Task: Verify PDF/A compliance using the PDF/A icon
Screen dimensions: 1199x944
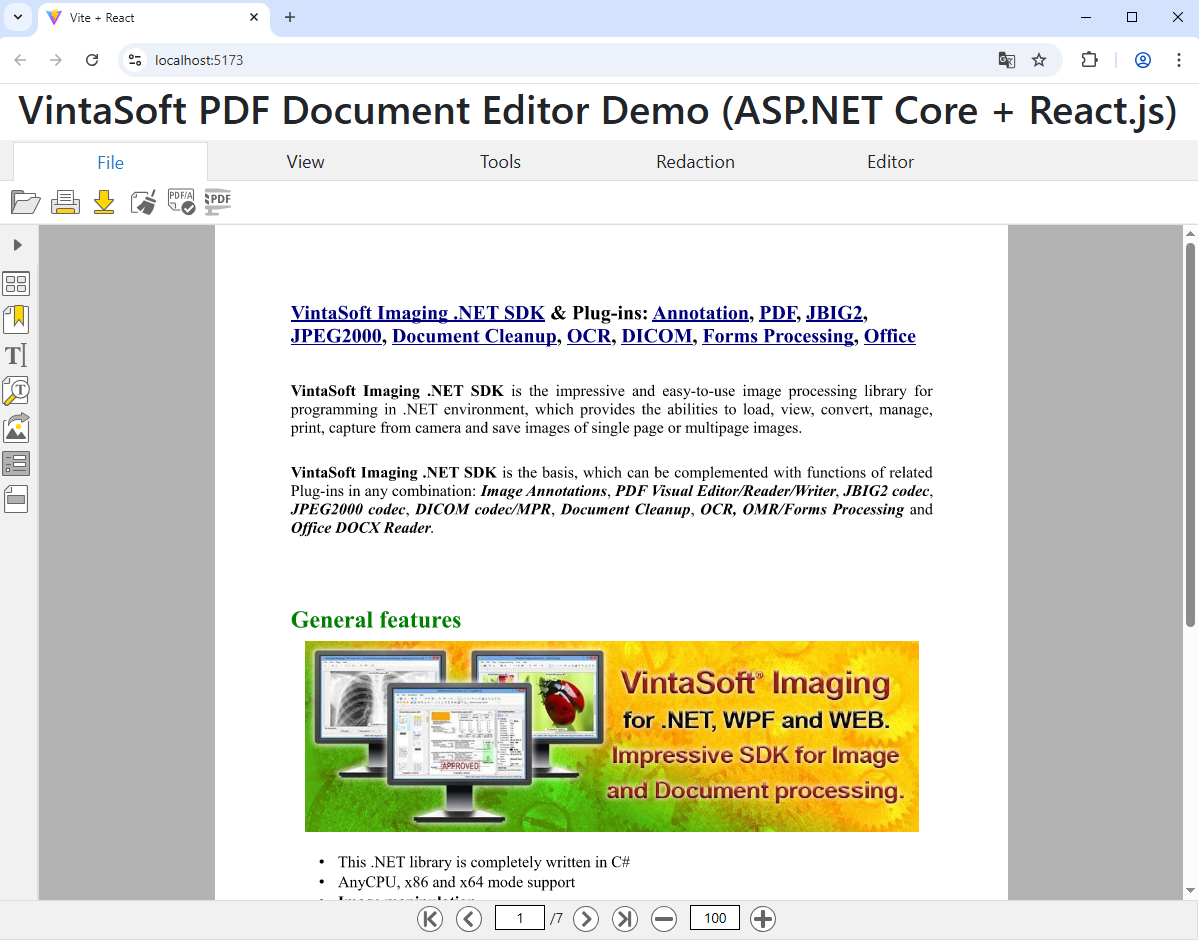Action: (181, 202)
